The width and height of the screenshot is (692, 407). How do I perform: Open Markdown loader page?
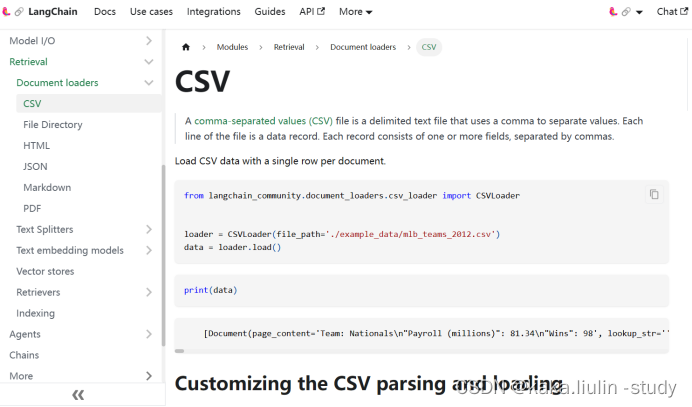[x=47, y=188]
